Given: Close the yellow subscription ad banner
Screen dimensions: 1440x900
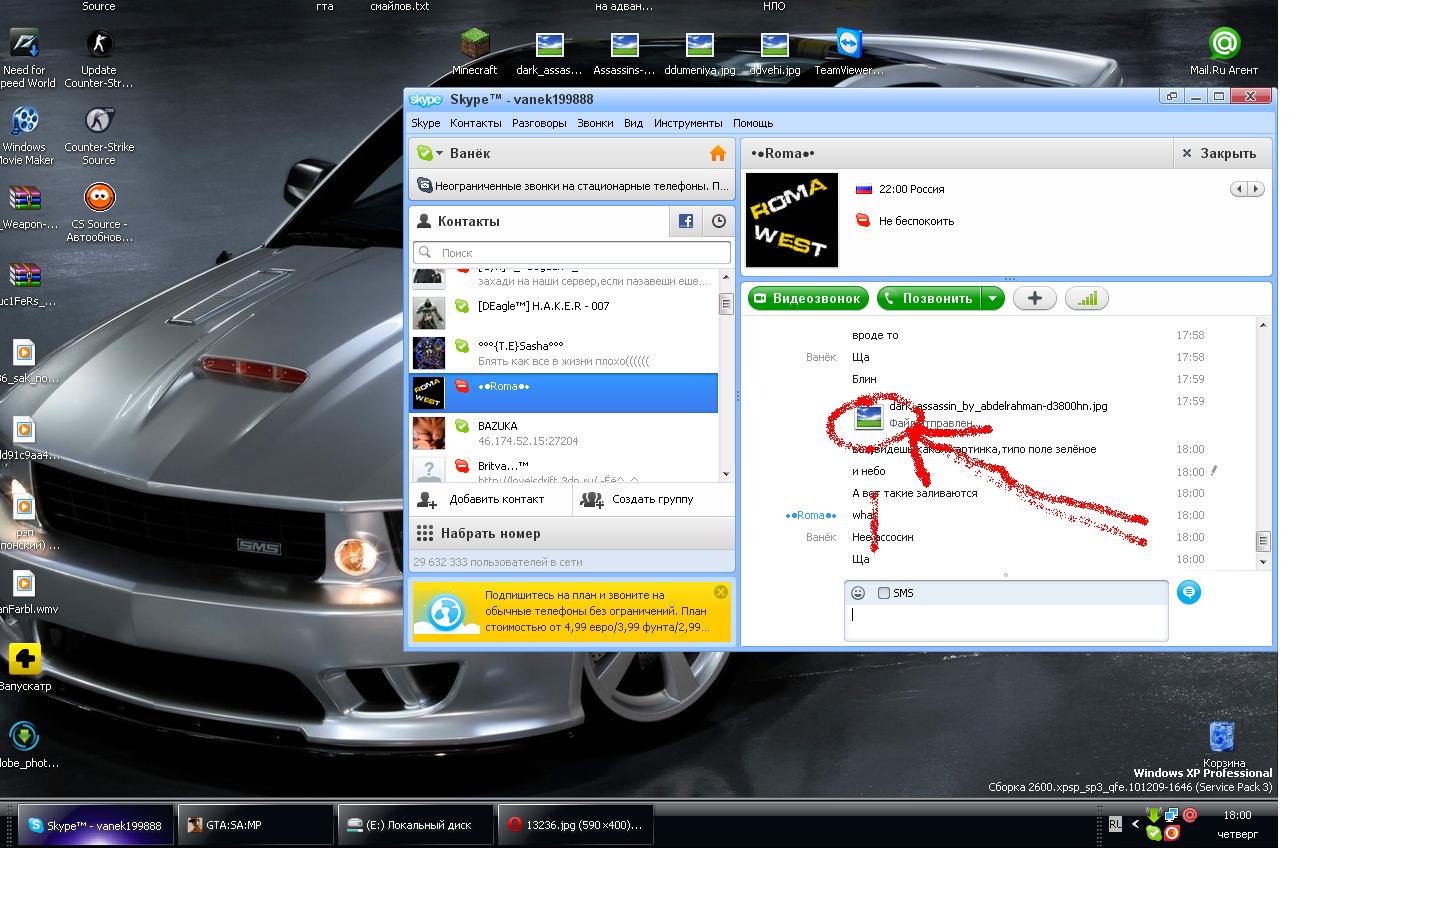Looking at the screenshot, I should coord(721,592).
